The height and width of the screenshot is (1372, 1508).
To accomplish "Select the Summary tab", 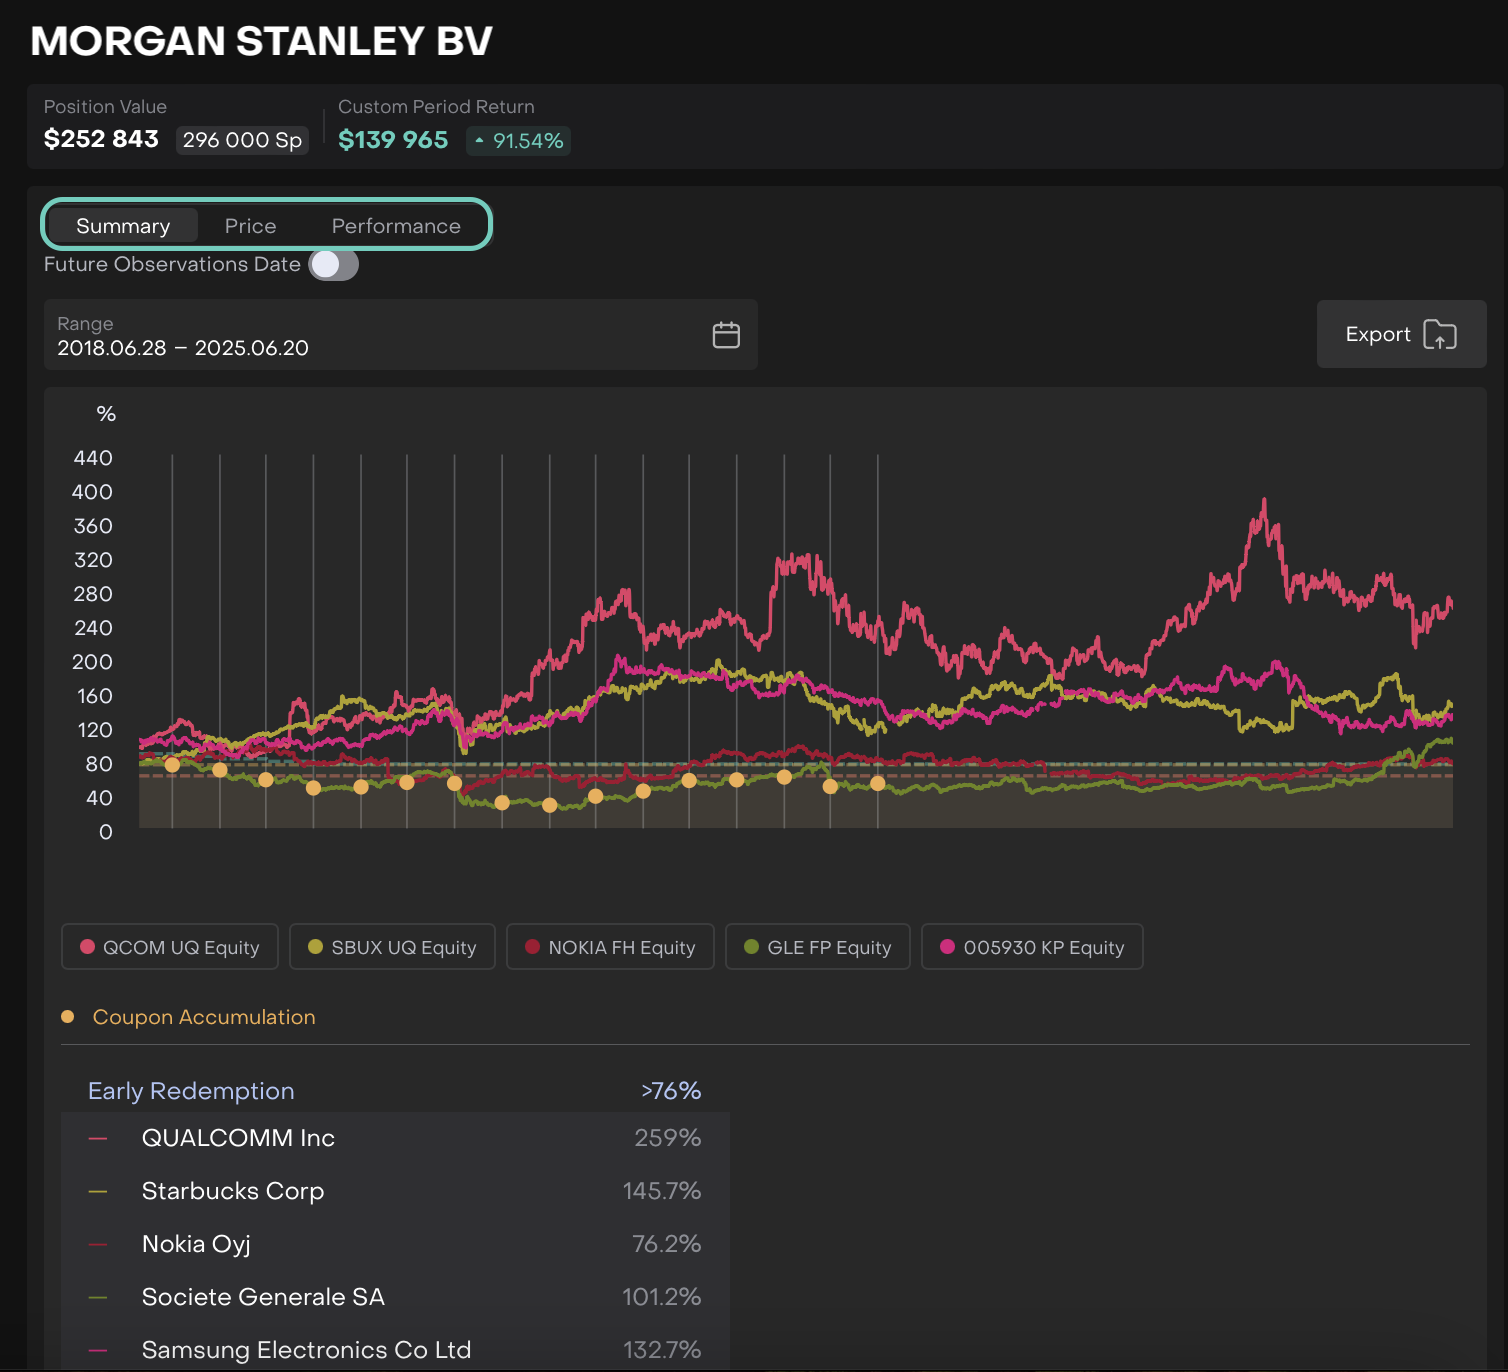I will 123,226.
